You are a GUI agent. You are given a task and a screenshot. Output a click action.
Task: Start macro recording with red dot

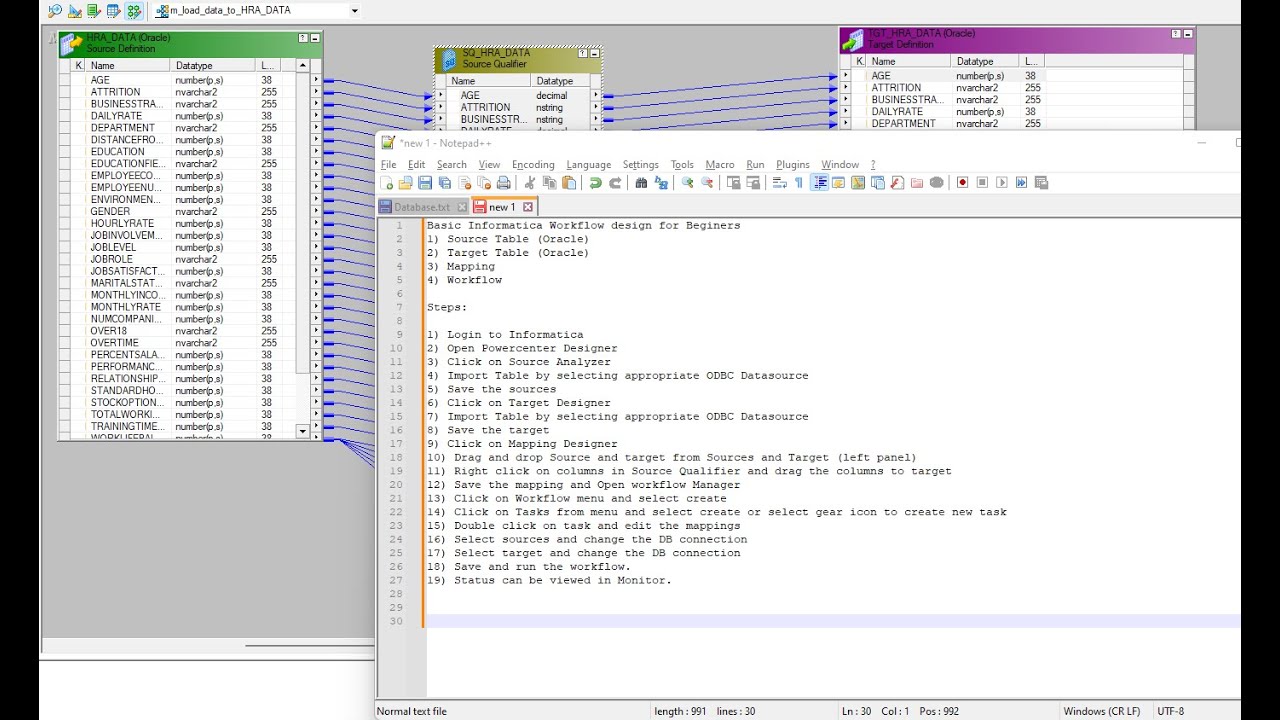pos(962,183)
